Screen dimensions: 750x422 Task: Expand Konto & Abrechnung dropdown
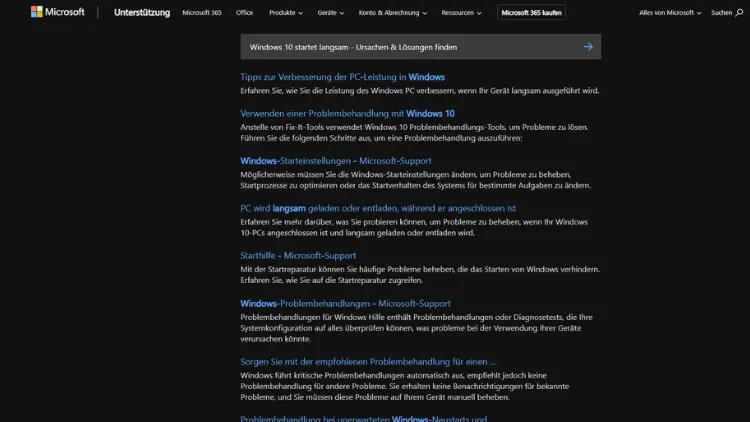tap(393, 12)
